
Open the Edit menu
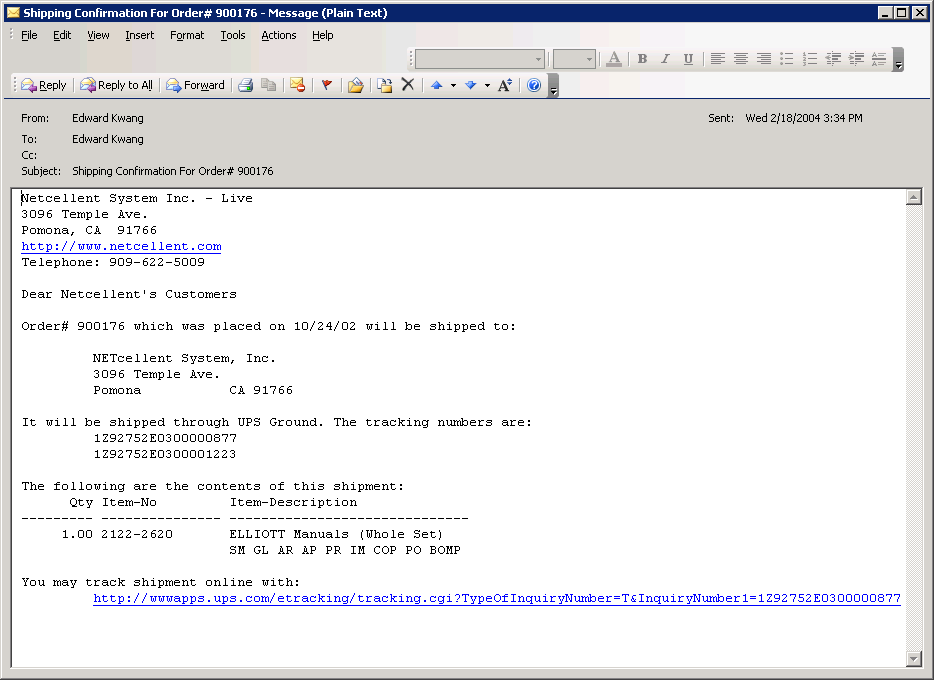[62, 35]
